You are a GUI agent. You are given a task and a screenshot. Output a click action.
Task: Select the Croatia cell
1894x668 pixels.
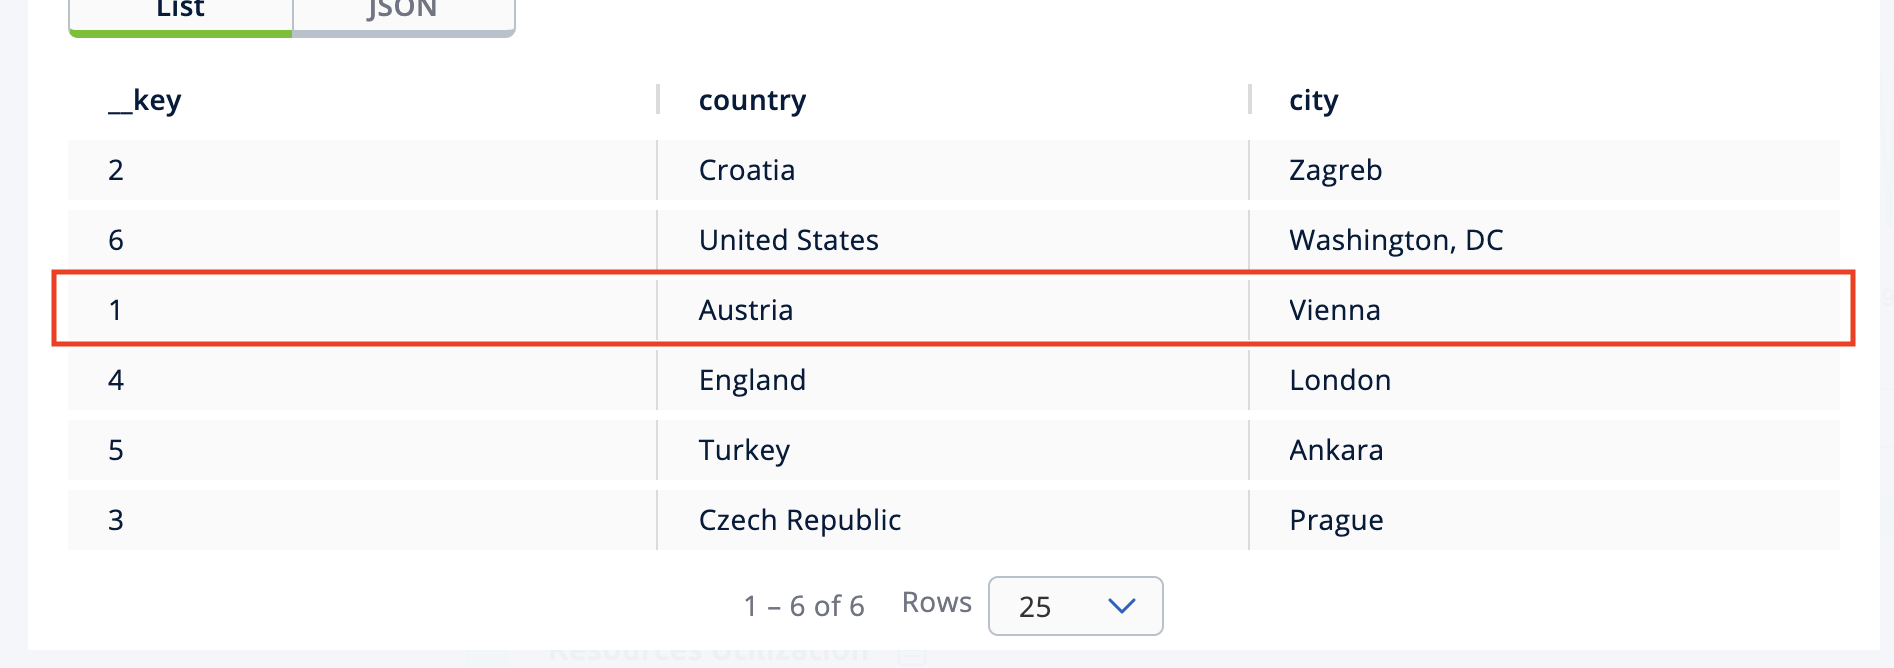click(747, 170)
